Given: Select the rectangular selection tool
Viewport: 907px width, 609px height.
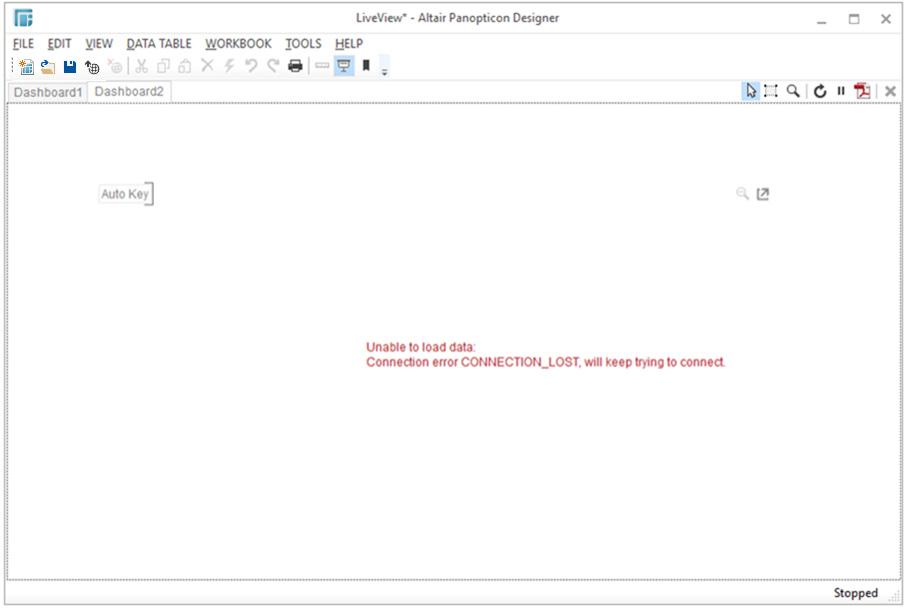Looking at the screenshot, I should coord(770,91).
